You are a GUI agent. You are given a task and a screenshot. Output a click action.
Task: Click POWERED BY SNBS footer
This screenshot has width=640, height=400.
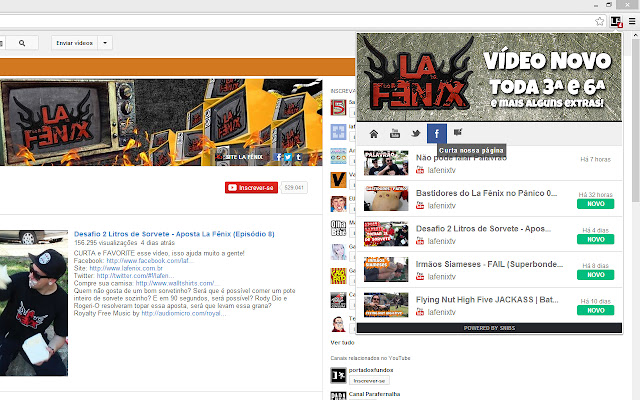point(489,328)
